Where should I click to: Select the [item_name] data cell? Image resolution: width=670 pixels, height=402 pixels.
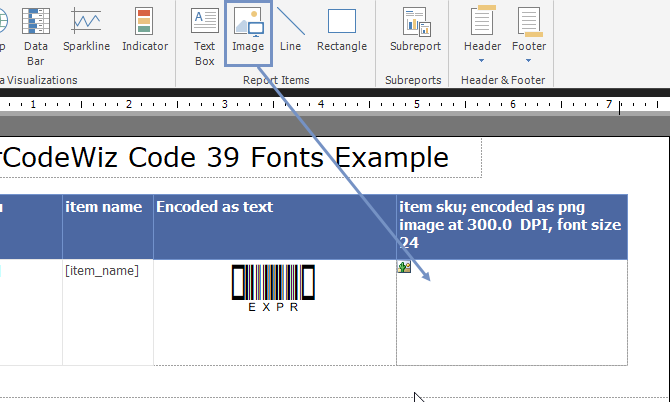coord(108,312)
